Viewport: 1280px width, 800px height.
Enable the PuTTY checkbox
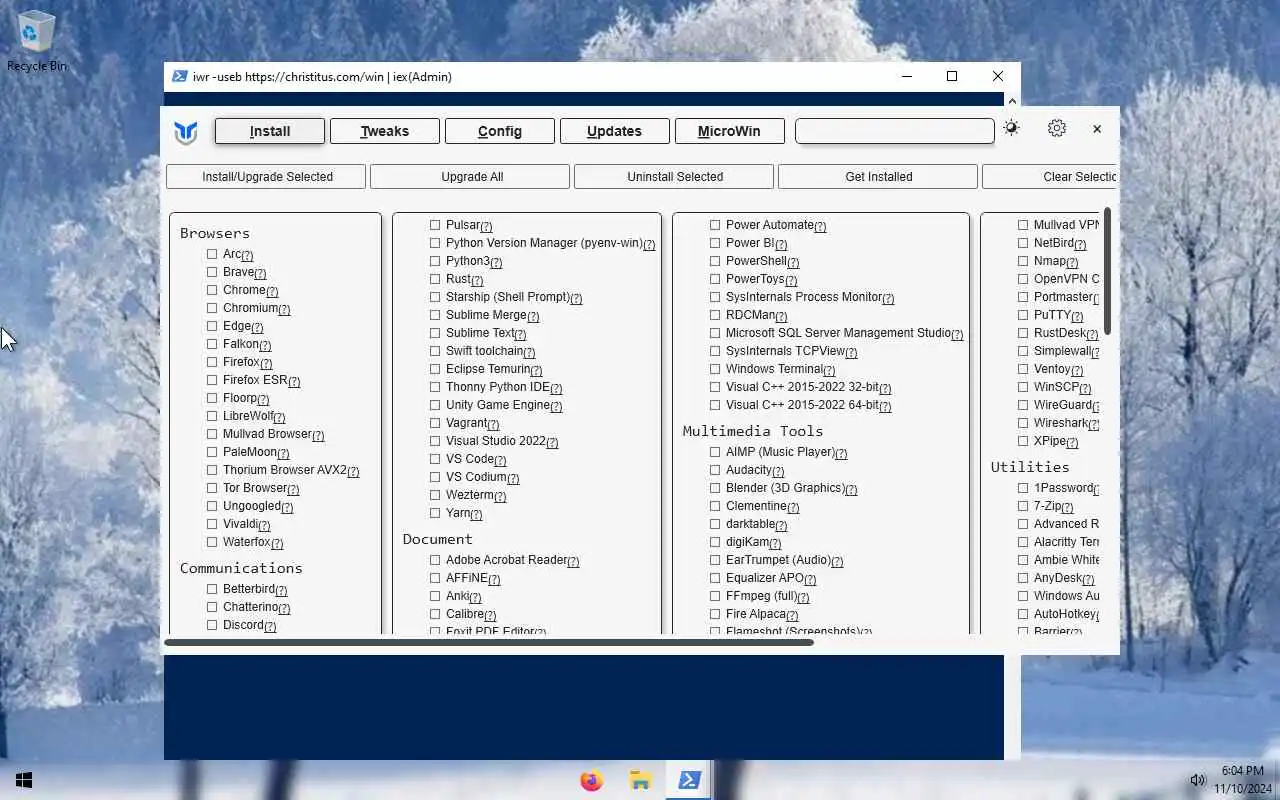pyautogui.click(x=1023, y=315)
